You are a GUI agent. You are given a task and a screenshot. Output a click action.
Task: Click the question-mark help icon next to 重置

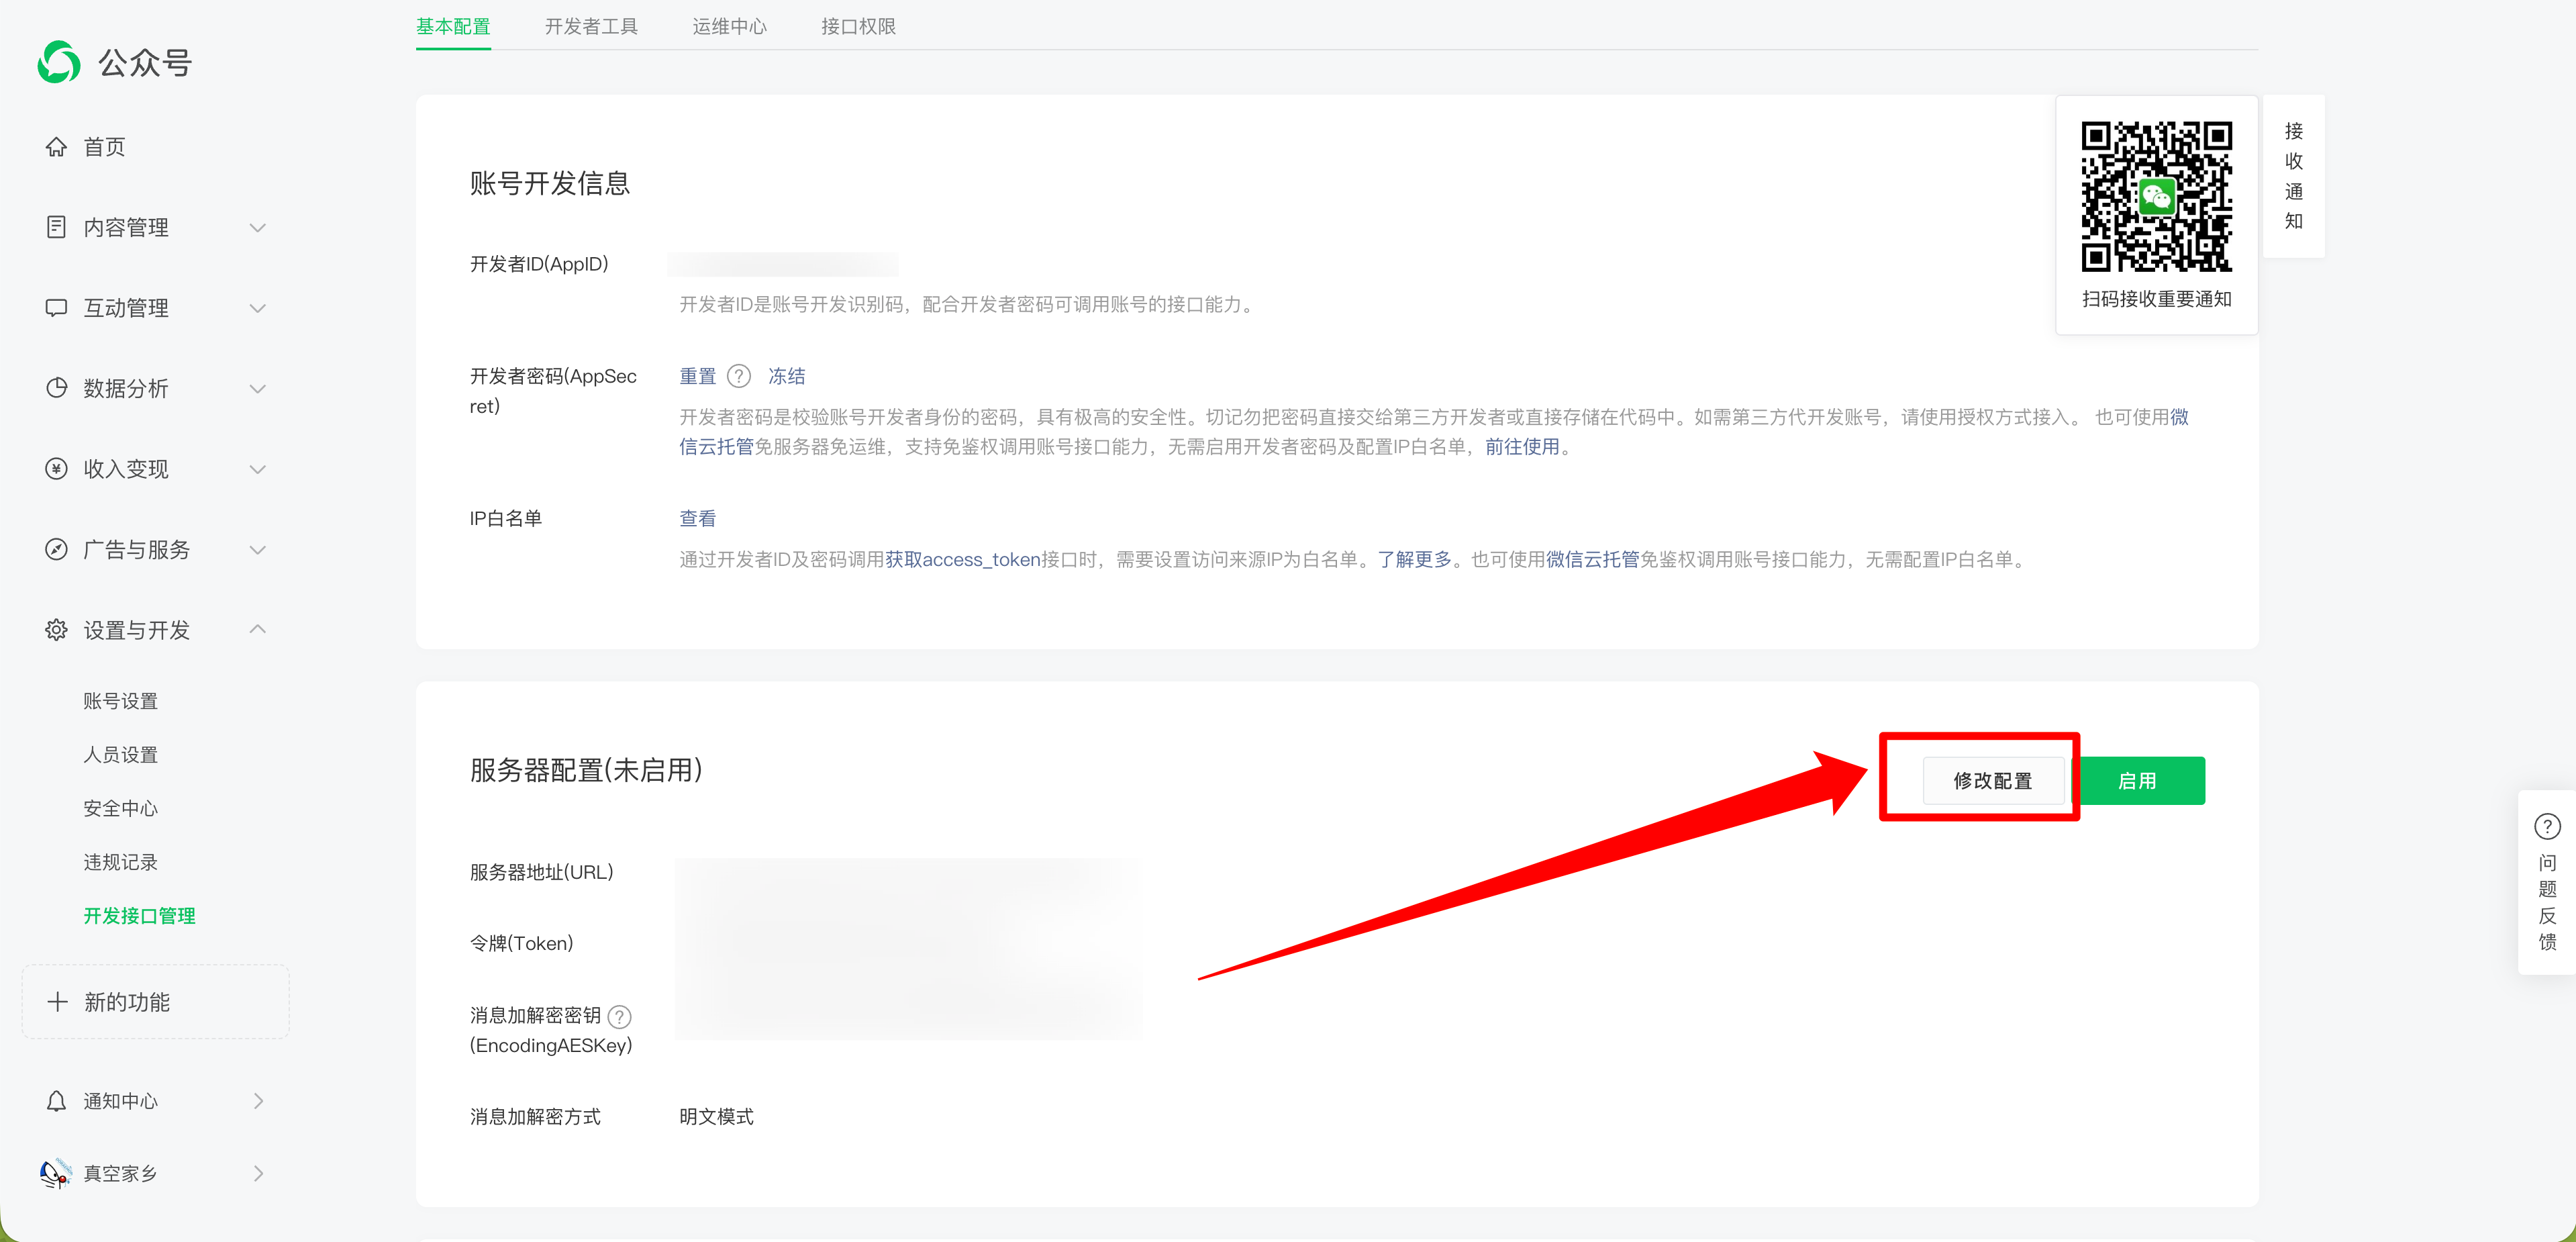coord(738,376)
